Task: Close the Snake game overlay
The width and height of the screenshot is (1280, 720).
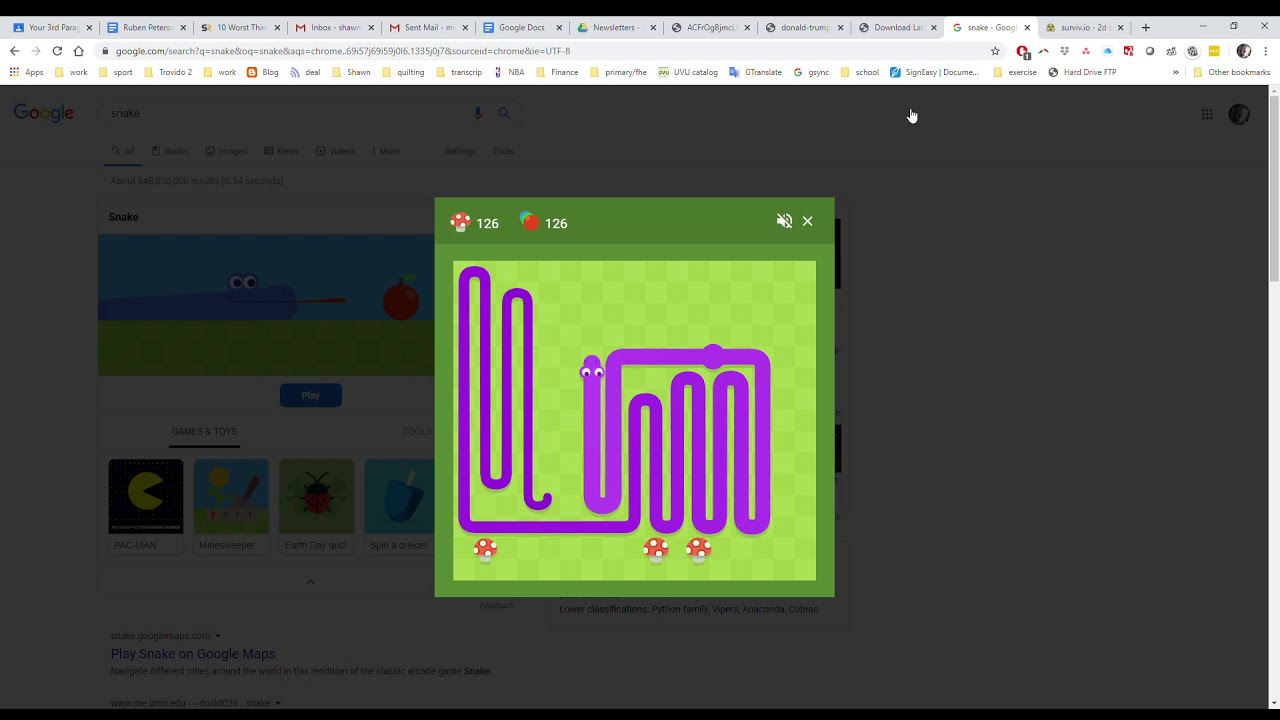Action: (x=808, y=221)
